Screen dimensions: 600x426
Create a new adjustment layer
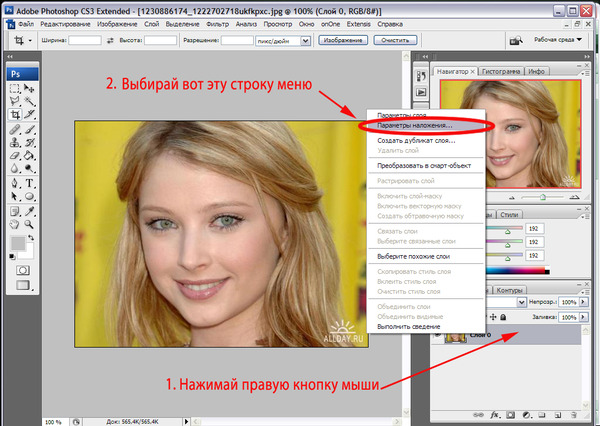pos(527,415)
